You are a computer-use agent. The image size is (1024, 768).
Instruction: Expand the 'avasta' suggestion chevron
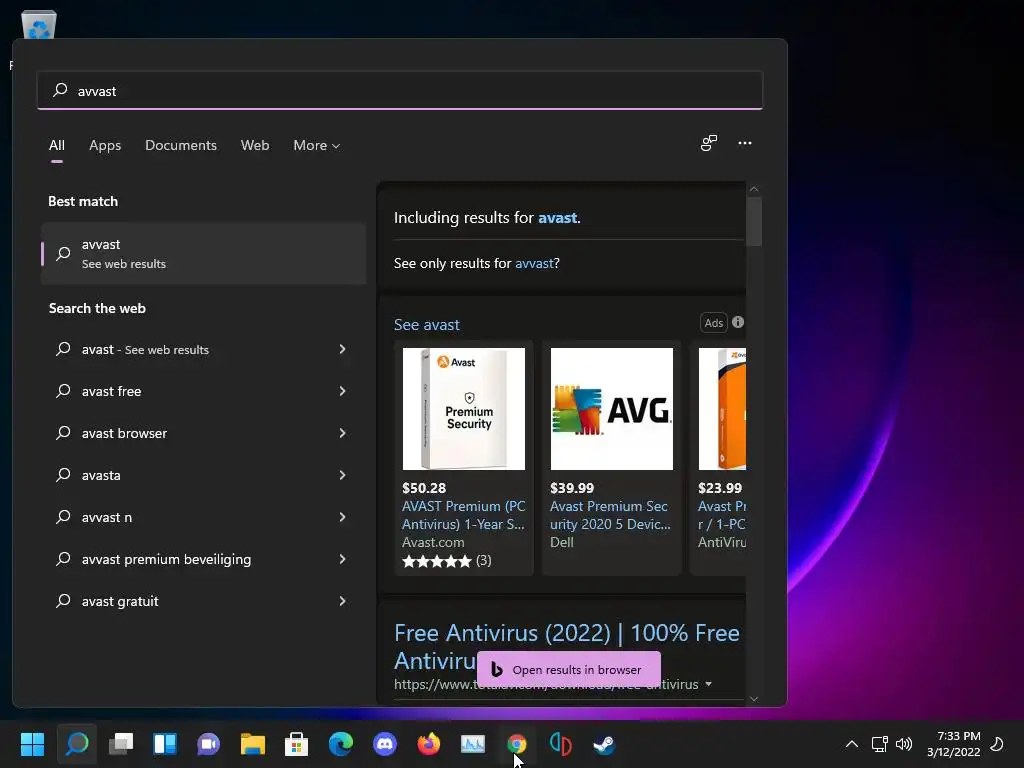tap(342, 475)
